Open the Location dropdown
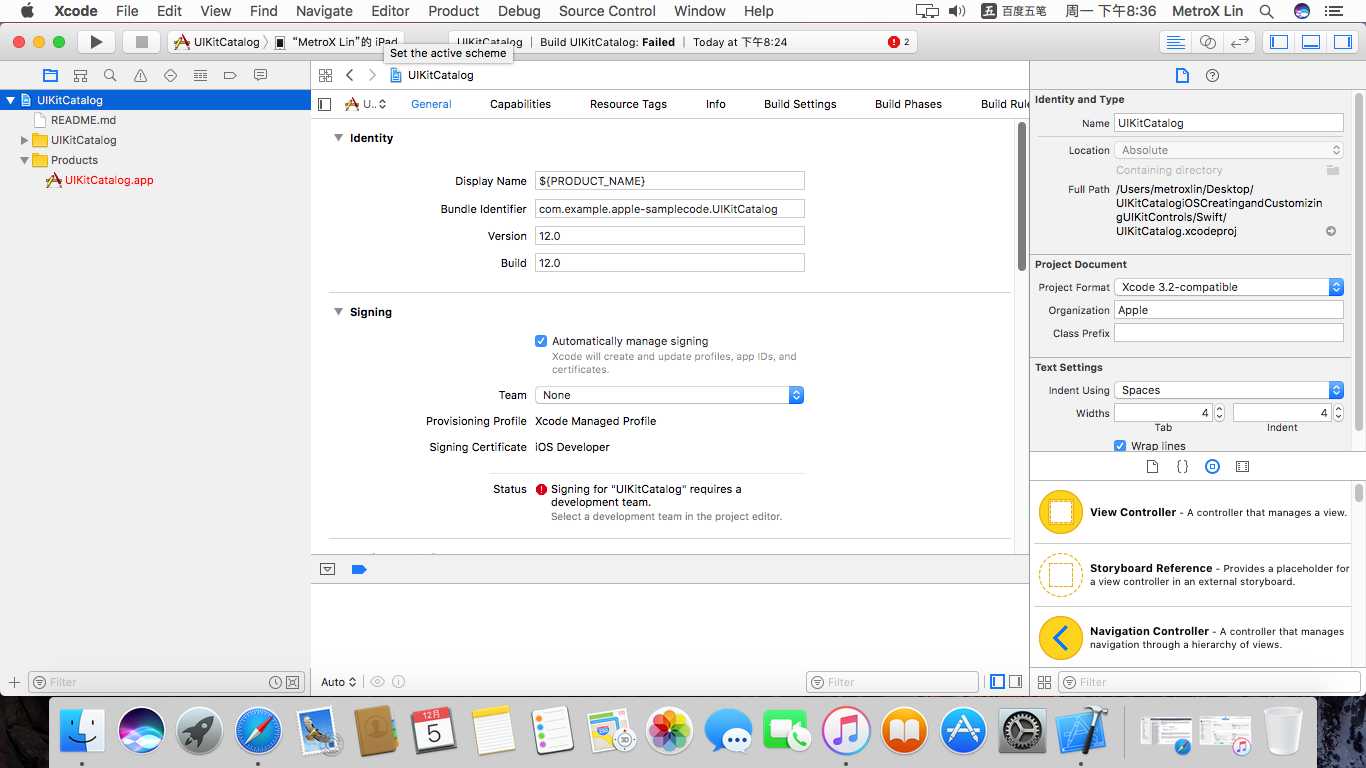Screen dimensions: 1366x768 (x=1229, y=150)
